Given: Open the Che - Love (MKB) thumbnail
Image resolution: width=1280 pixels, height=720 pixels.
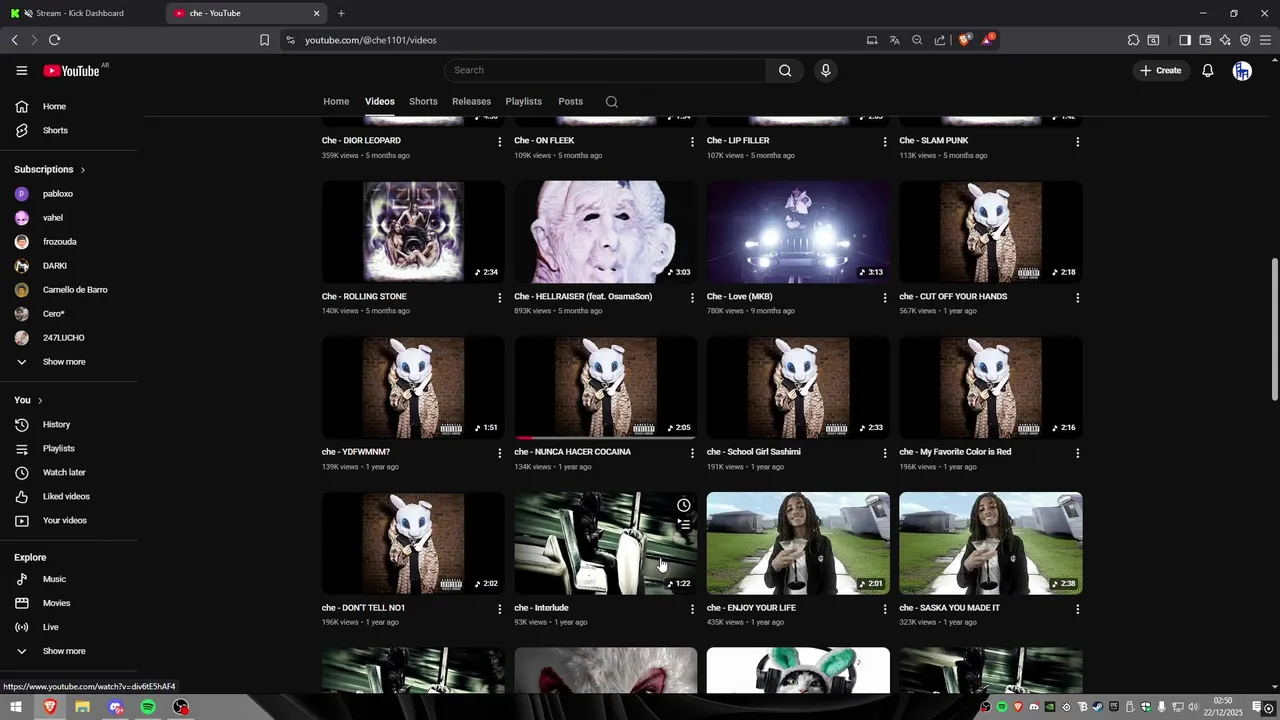Looking at the screenshot, I should [x=798, y=232].
